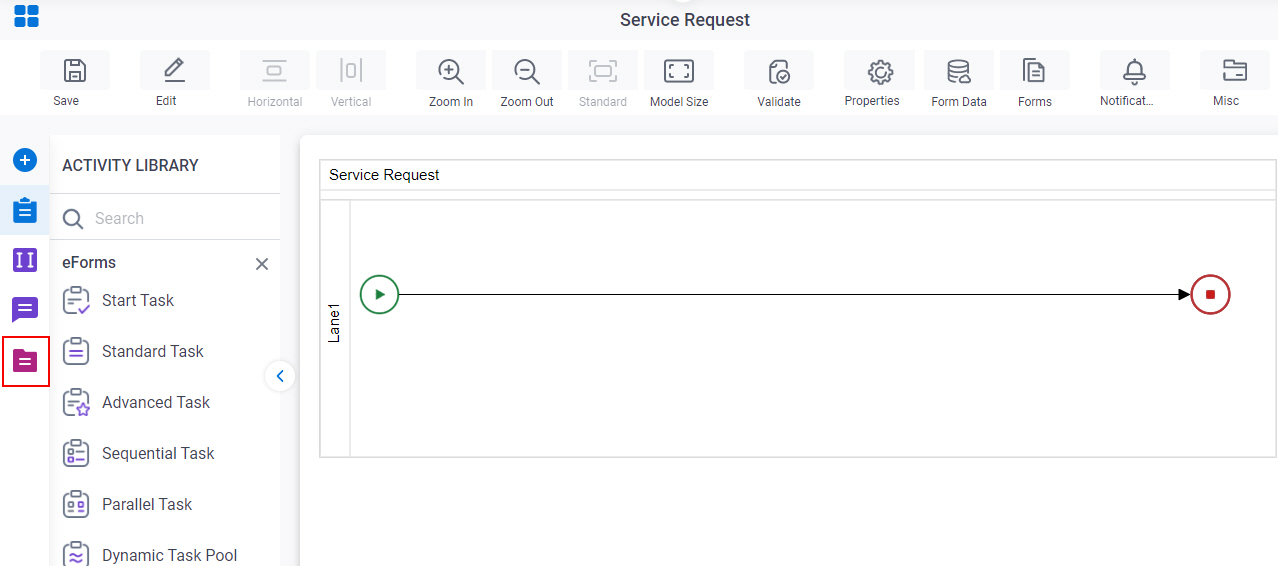Open process Properties gear icon
This screenshot has height=566, width=1278.
tap(879, 70)
